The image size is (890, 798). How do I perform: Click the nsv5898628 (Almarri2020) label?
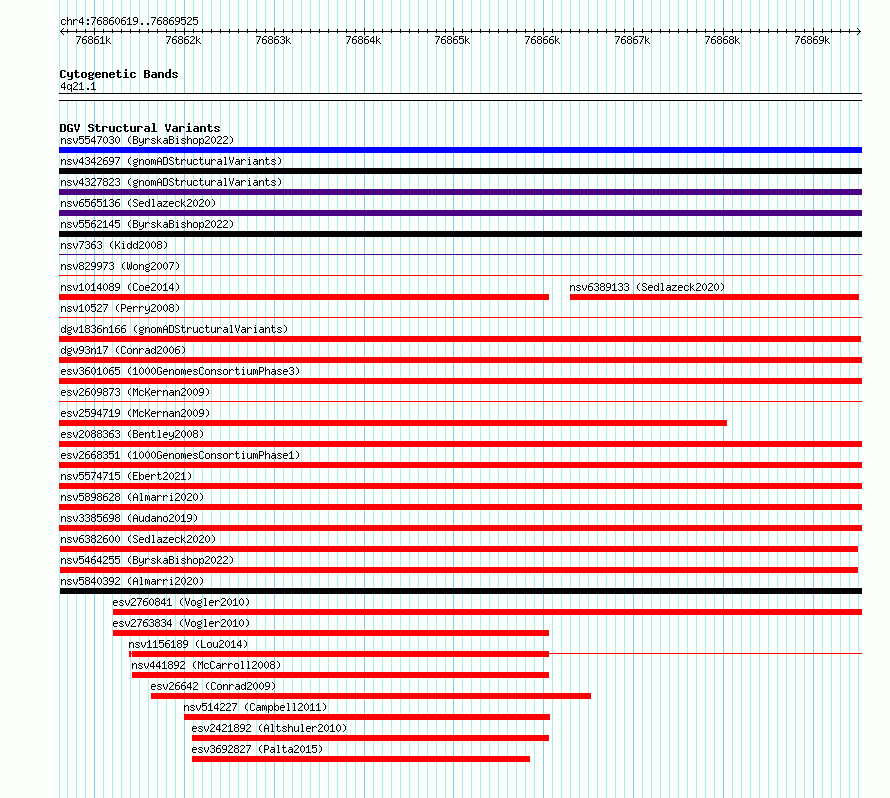click(x=132, y=497)
